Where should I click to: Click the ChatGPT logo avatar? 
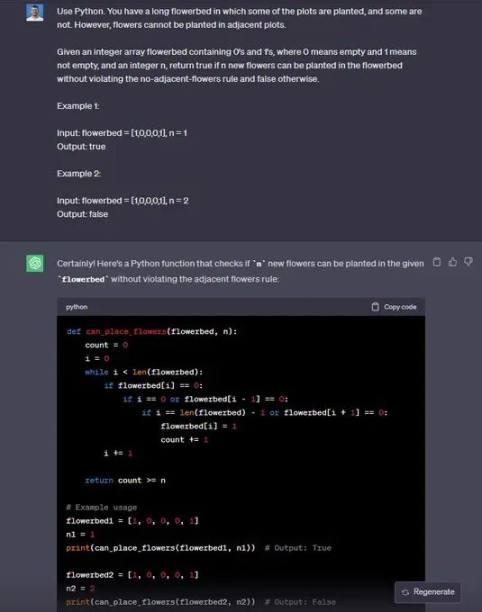tap(35, 263)
